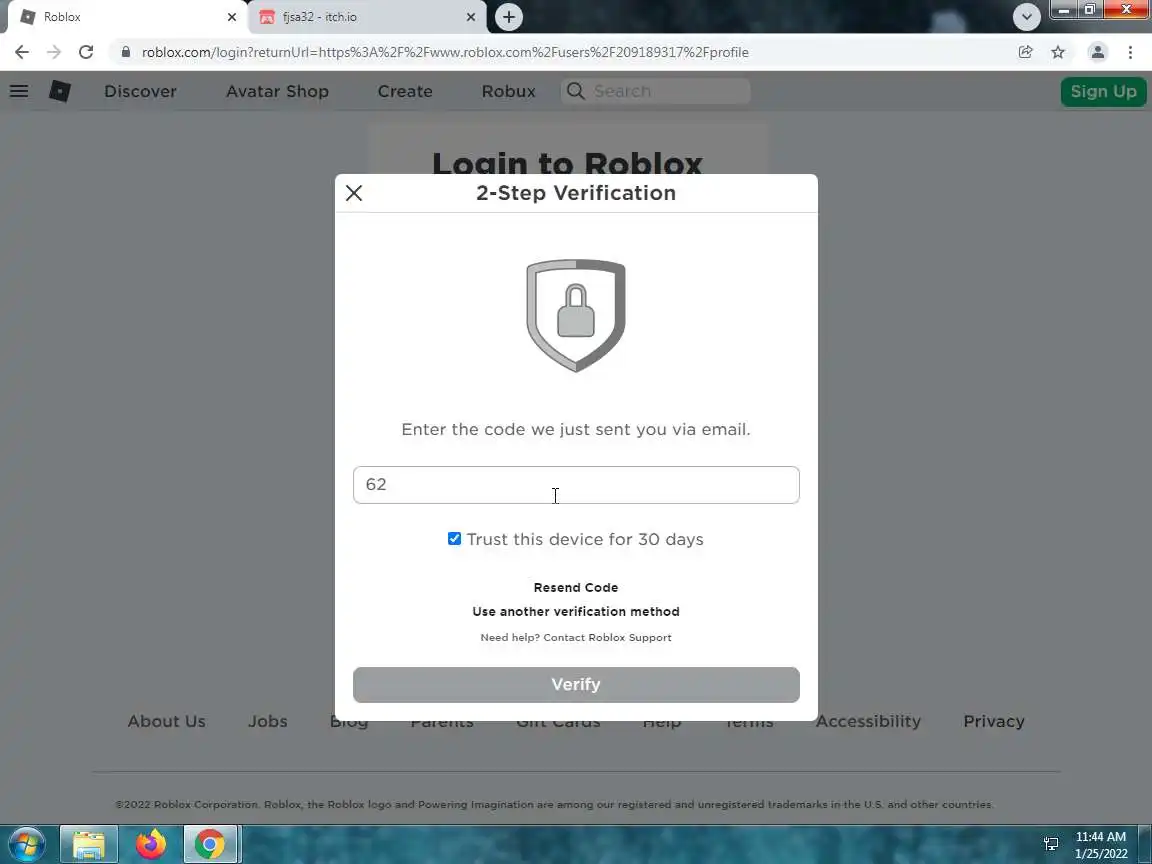Close the 2-Step Verification dialog
Viewport: 1152px width, 864px height.
tap(354, 193)
